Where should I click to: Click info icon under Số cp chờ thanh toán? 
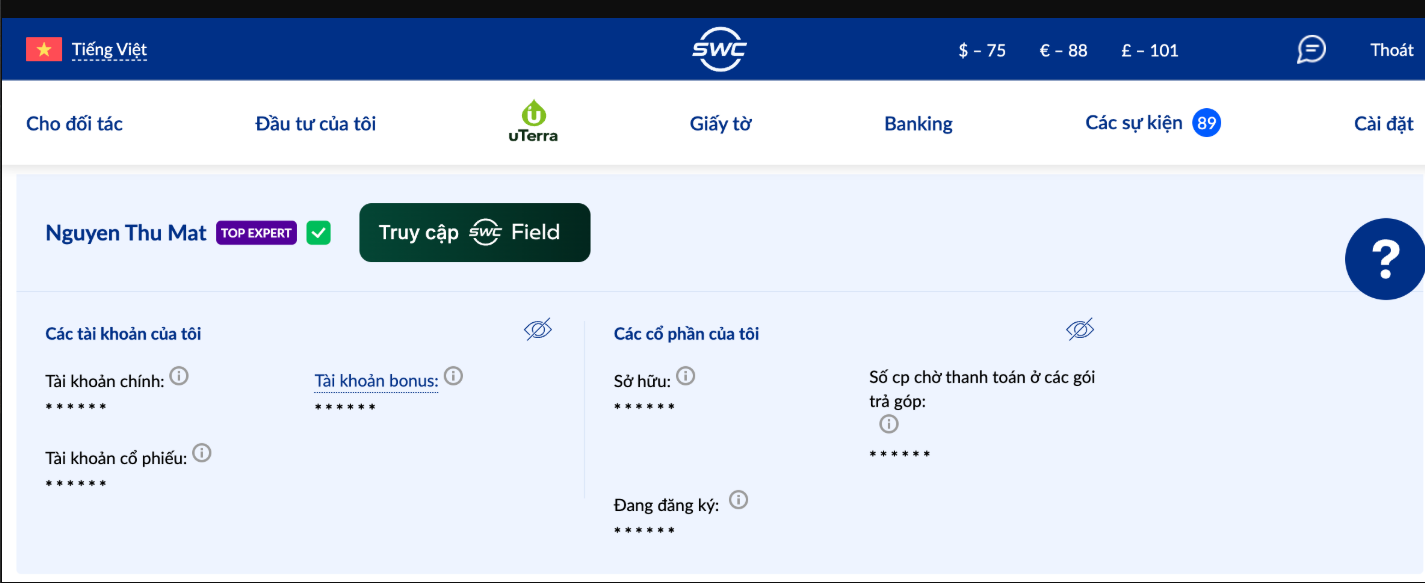point(889,424)
